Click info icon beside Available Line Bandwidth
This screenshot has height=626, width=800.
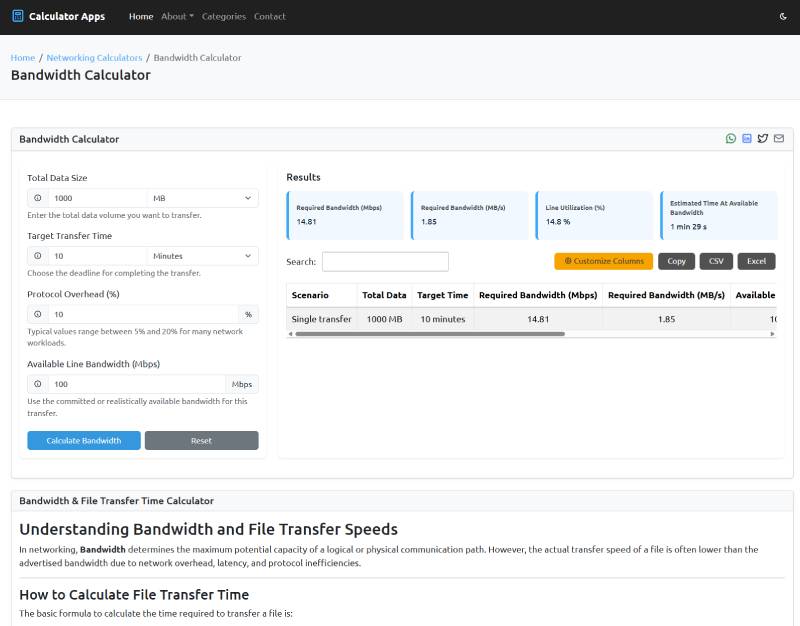pyautogui.click(x=38, y=384)
